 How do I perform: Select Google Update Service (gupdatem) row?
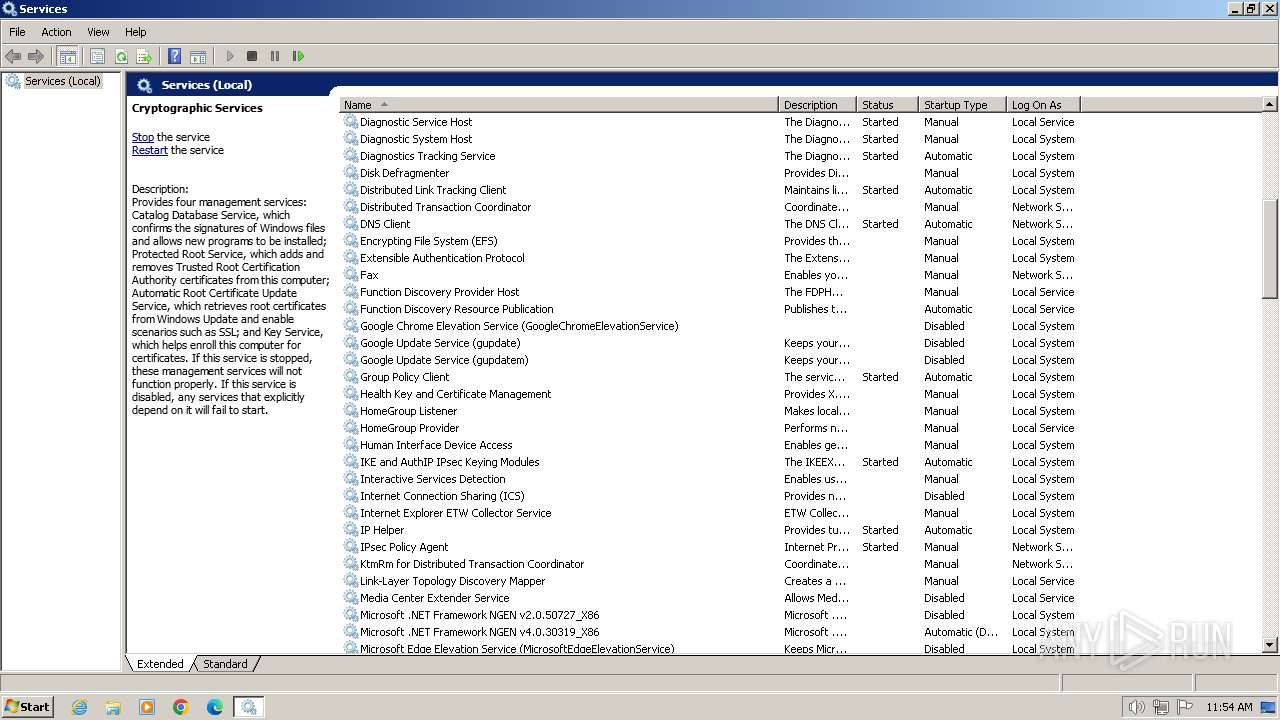coord(710,360)
